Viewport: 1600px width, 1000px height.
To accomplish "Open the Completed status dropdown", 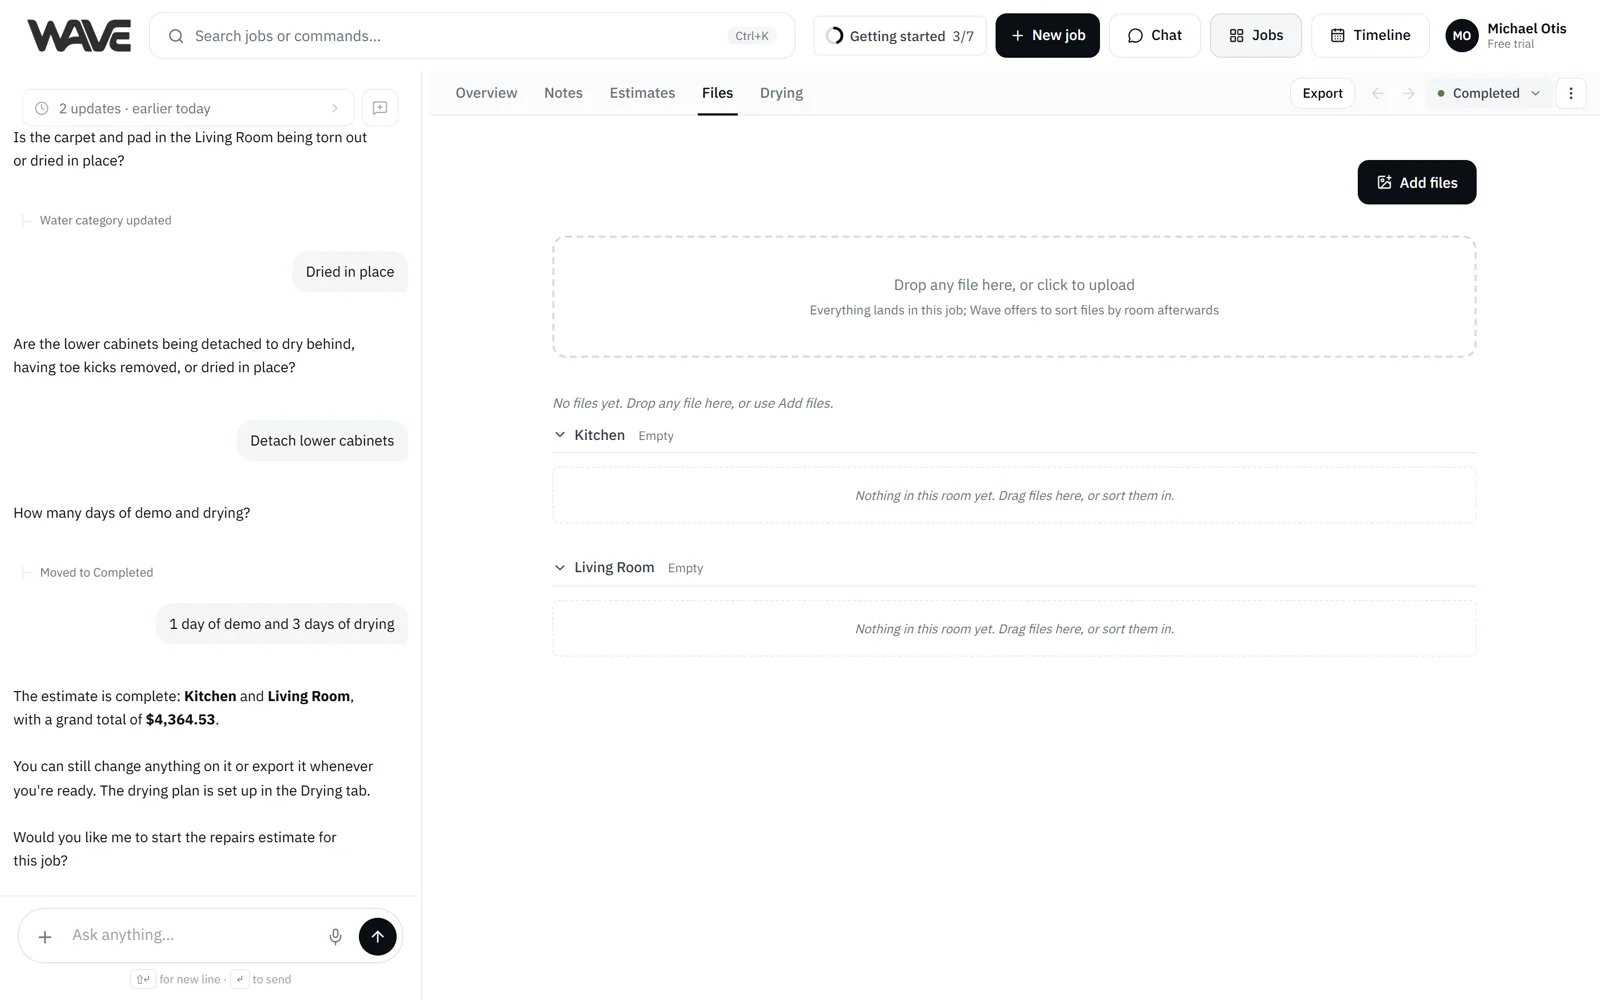I will [1488, 93].
